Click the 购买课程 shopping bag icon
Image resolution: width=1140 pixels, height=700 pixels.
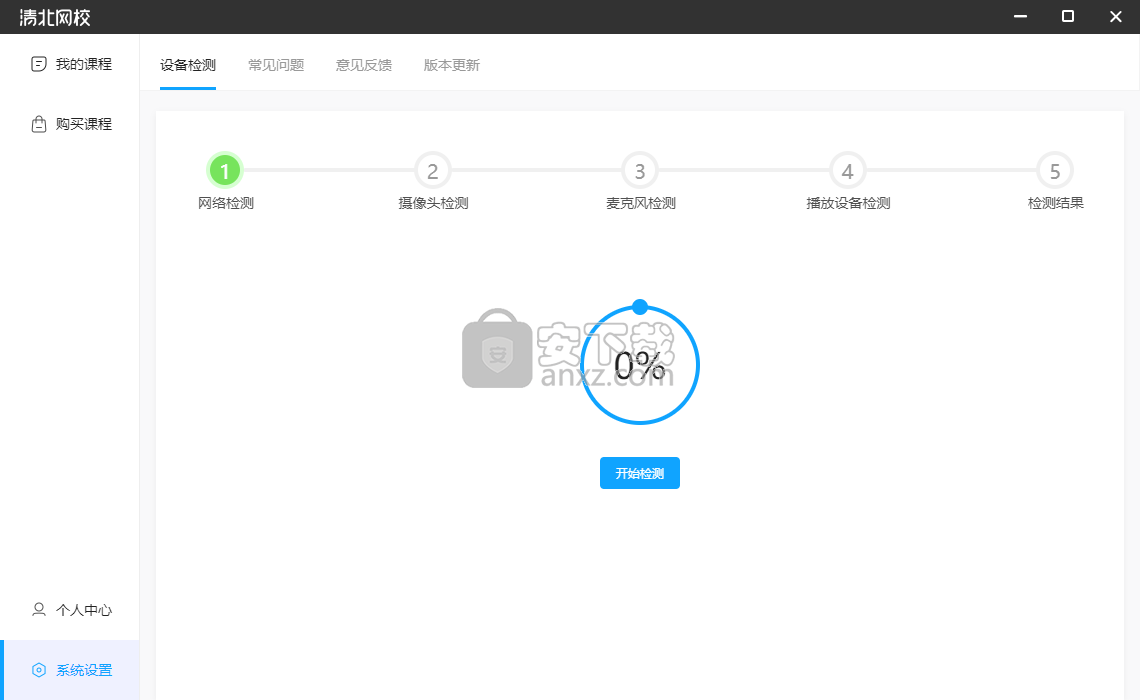click(39, 124)
